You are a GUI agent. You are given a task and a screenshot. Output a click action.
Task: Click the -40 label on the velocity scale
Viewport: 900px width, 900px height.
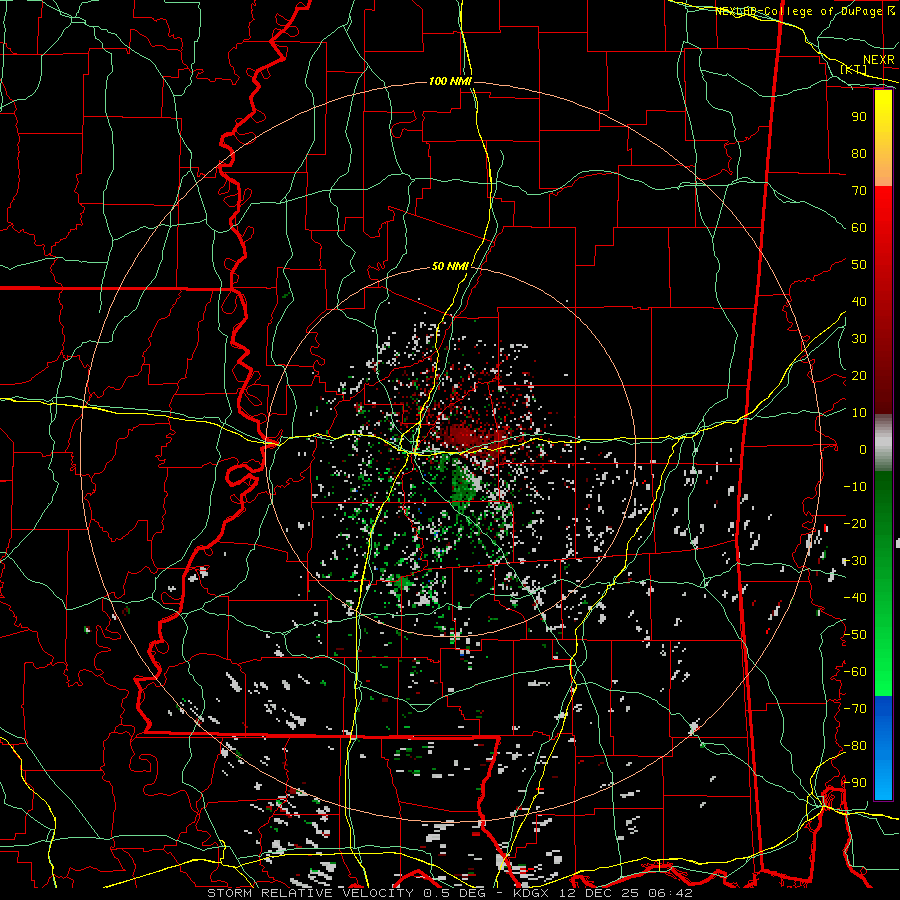pos(855,598)
